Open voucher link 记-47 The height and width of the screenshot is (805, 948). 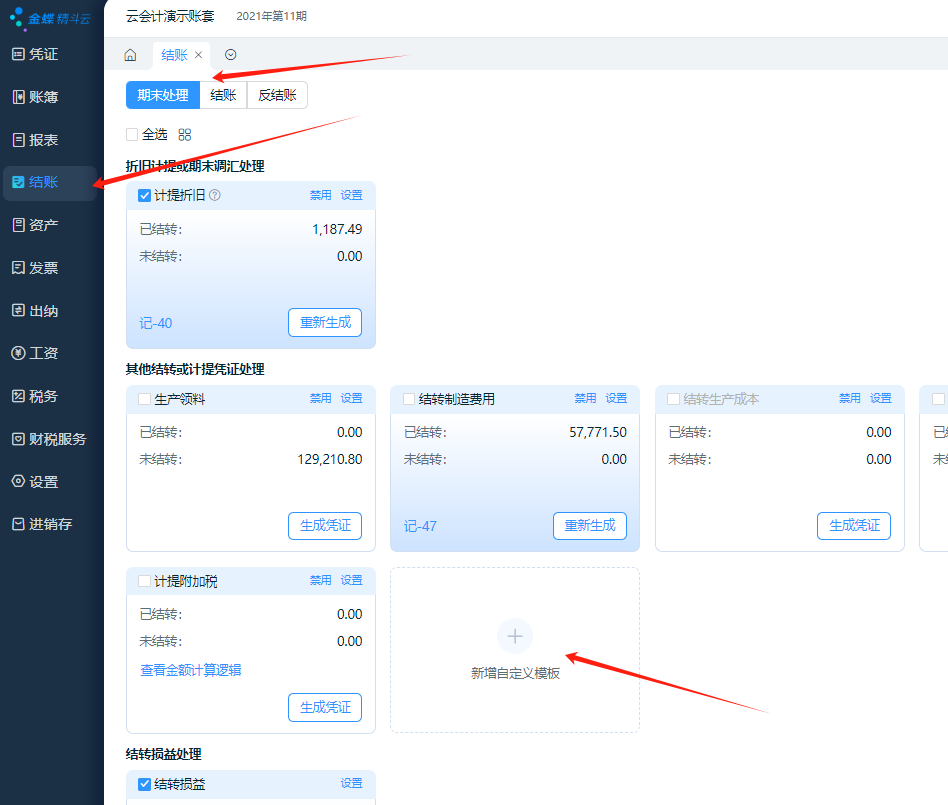(x=420, y=526)
